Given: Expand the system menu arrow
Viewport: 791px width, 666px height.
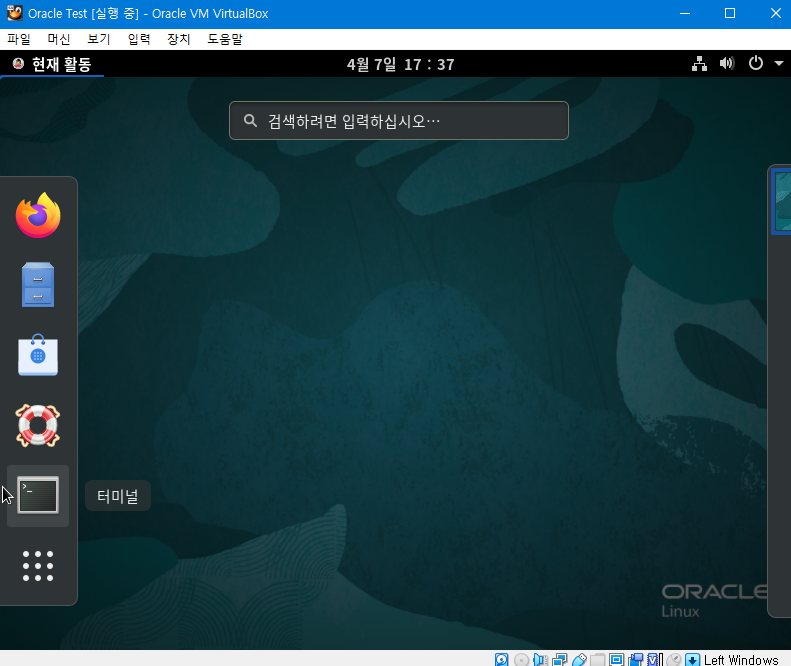Looking at the screenshot, I should 779,64.
